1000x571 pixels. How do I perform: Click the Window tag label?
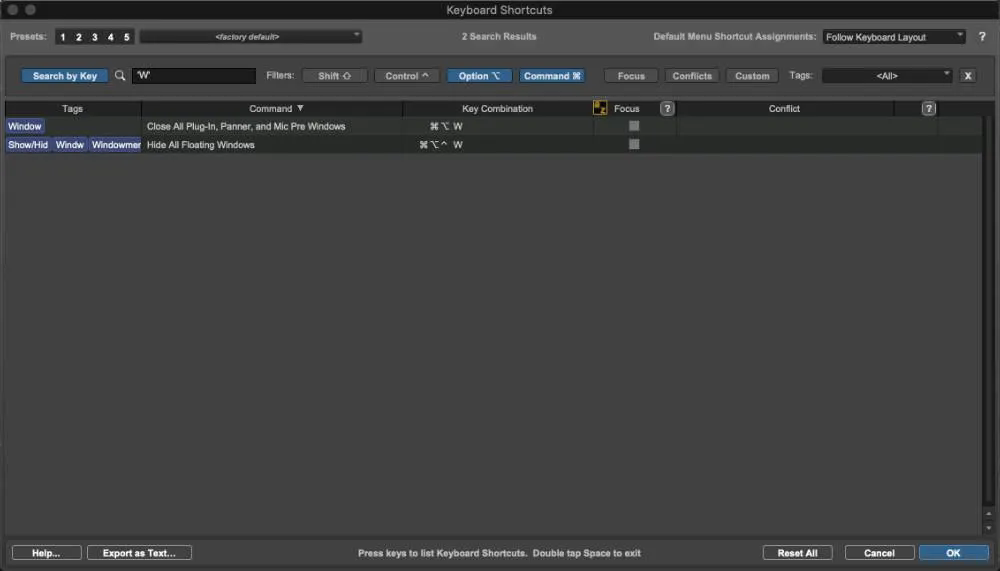pyautogui.click(x=25, y=126)
